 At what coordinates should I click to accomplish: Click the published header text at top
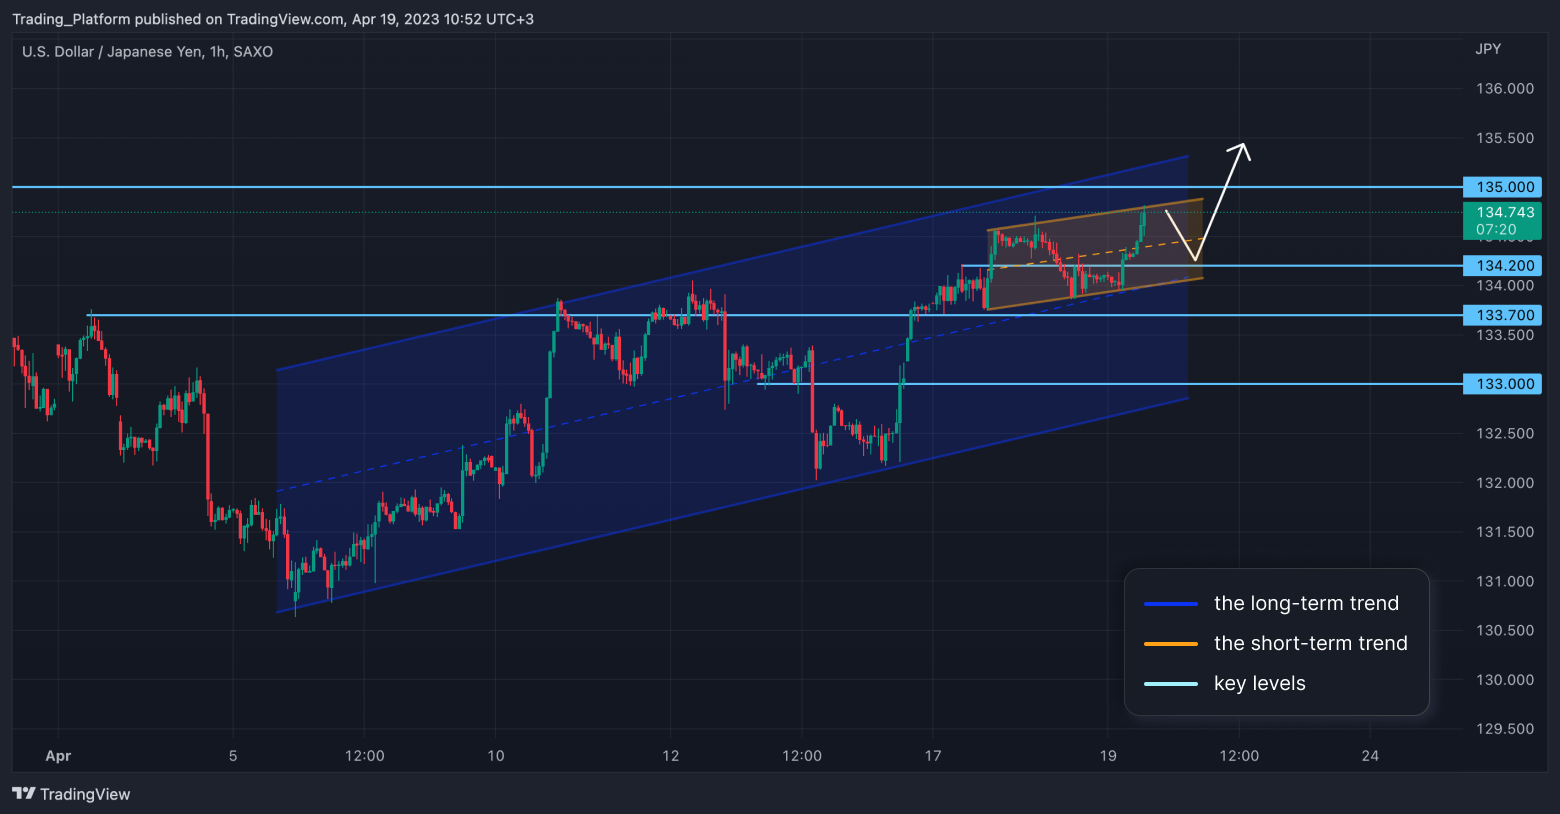click(x=273, y=19)
